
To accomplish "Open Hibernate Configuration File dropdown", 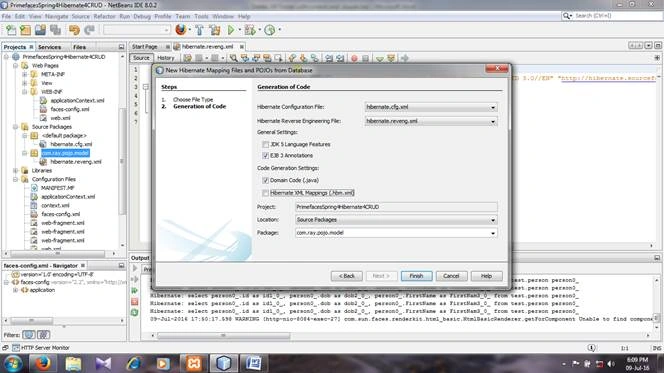I will tap(493, 108).
